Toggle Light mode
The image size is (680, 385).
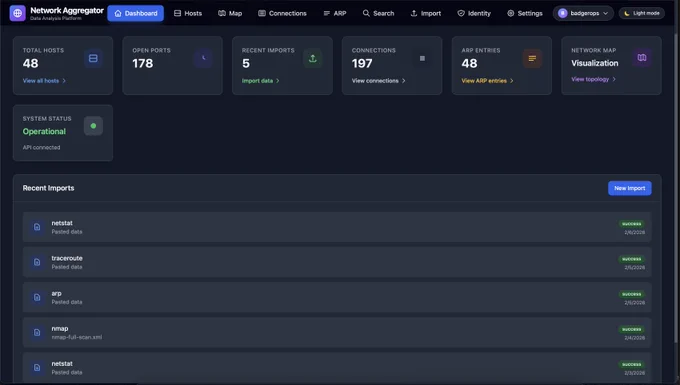point(642,13)
